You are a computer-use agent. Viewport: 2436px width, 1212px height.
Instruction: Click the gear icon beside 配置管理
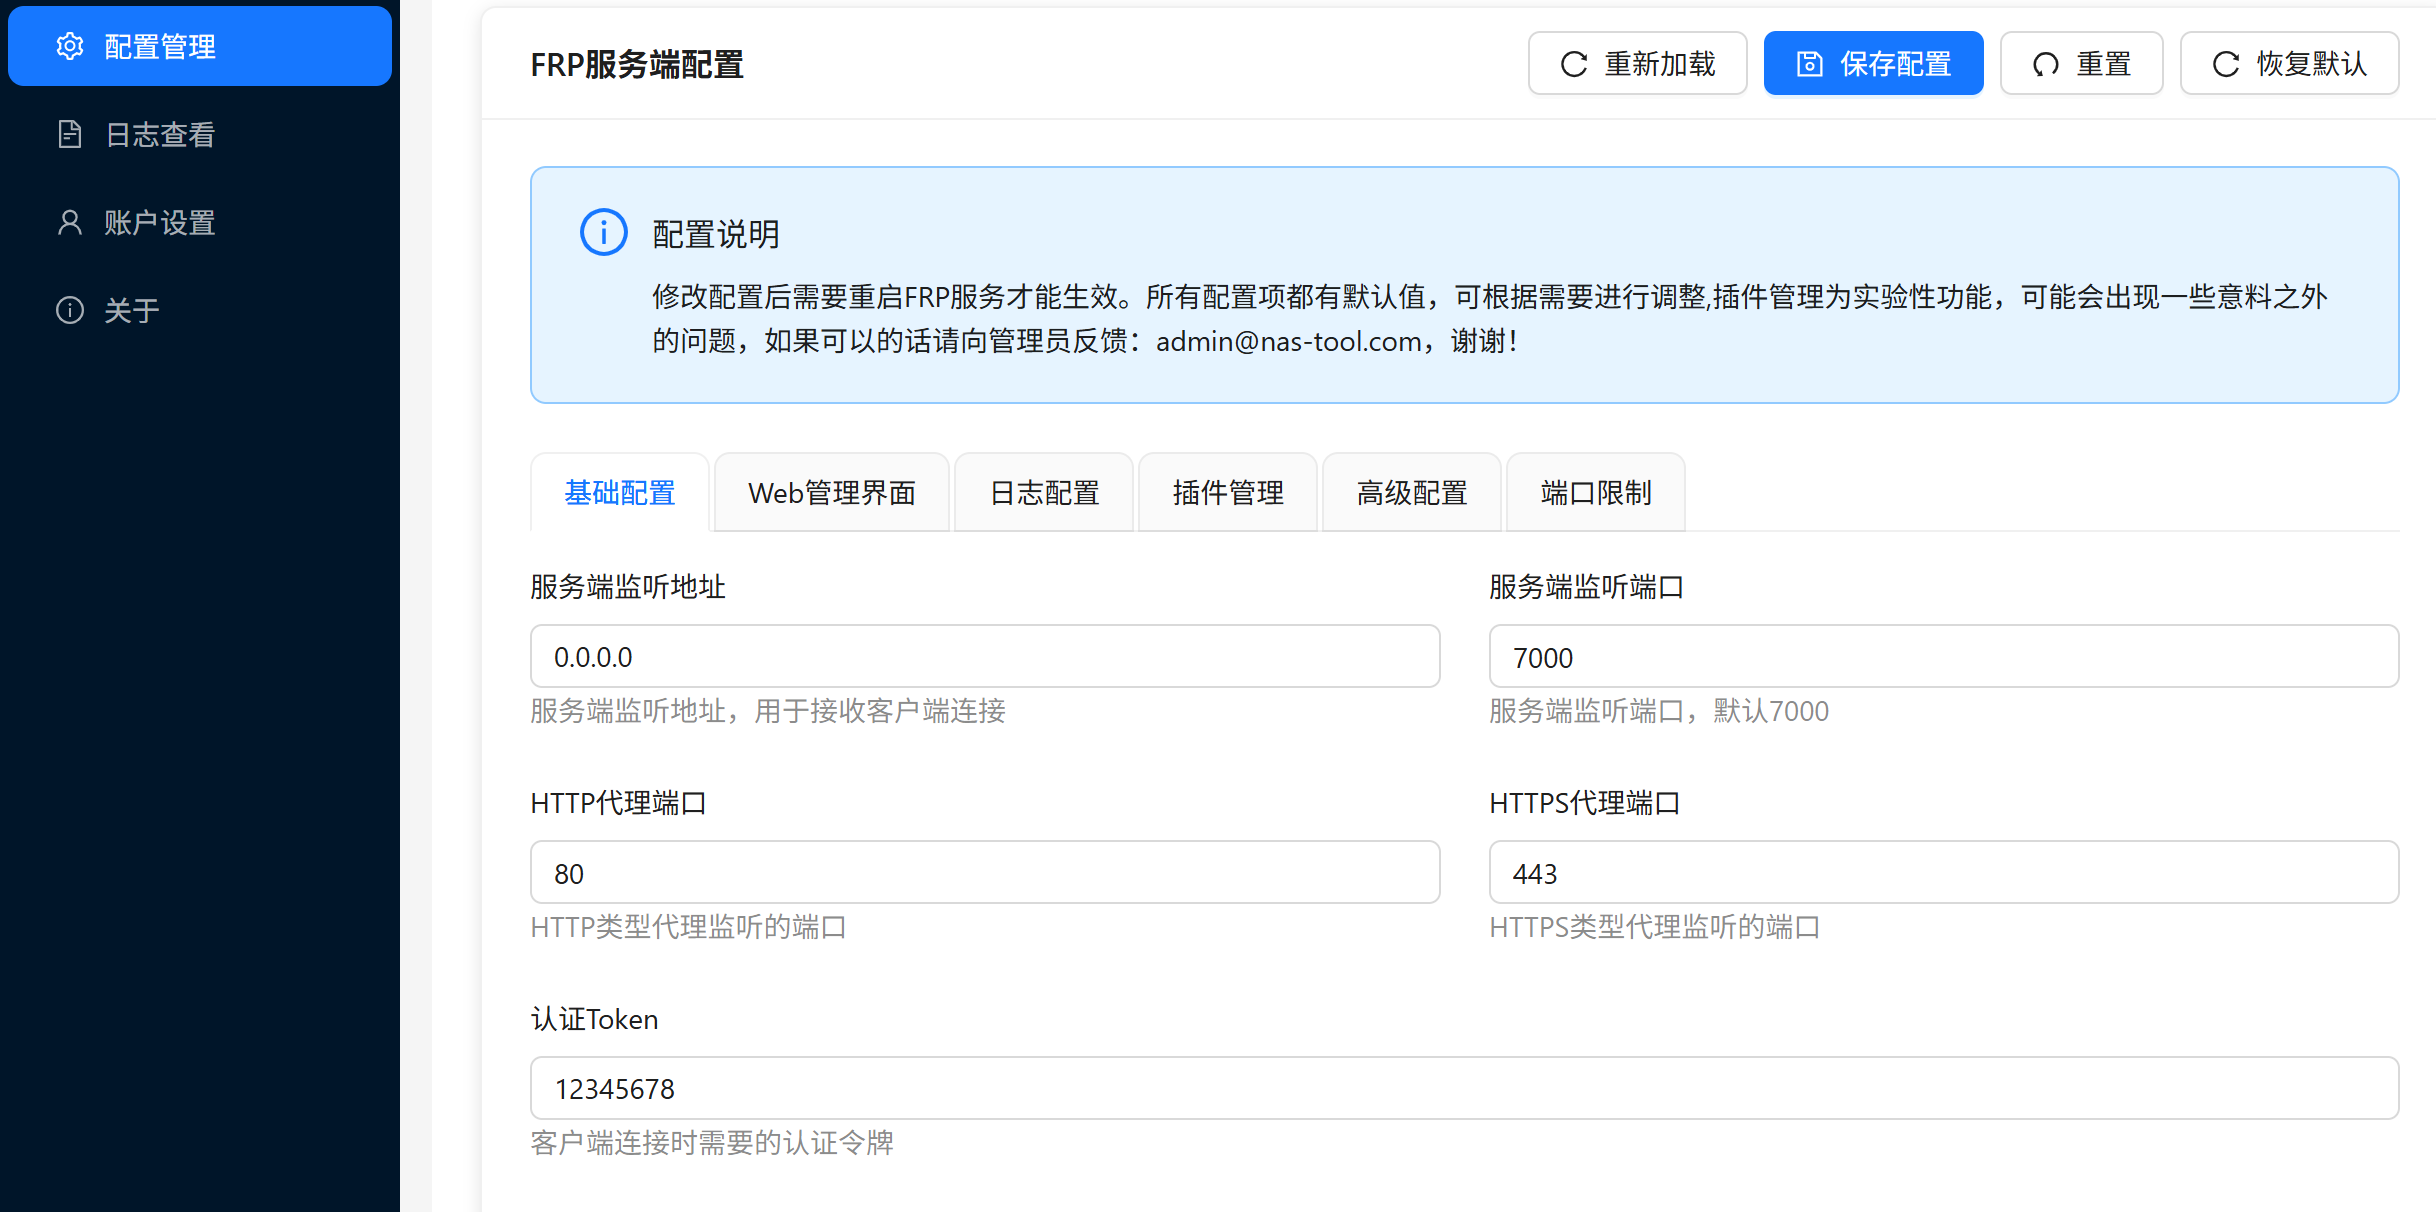(70, 46)
